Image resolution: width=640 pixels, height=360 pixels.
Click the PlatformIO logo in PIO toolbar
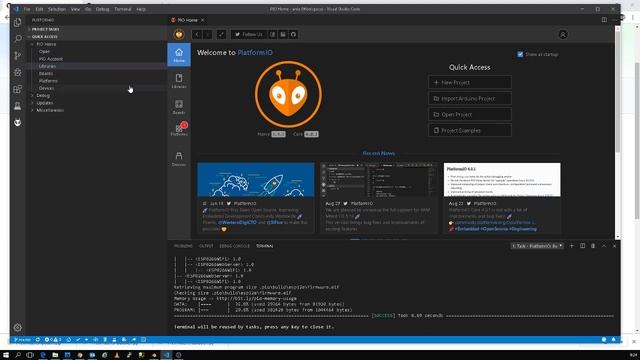coord(179,35)
